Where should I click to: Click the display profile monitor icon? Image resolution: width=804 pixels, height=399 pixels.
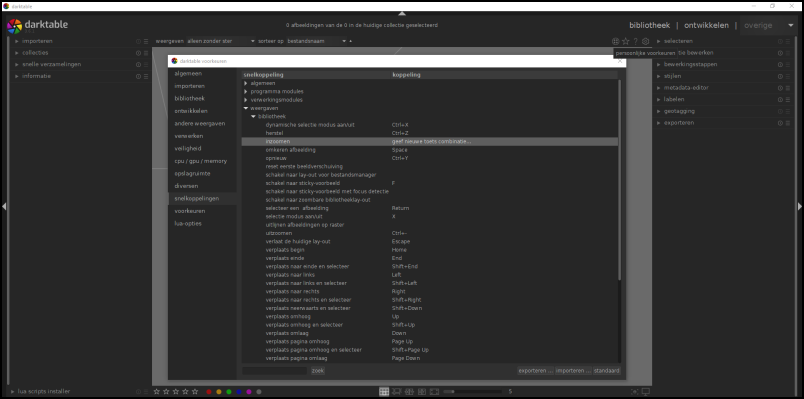(x=646, y=392)
